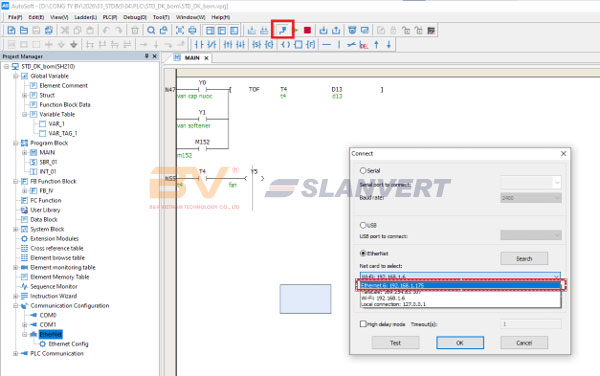600x376 pixels.
Task: Click the Download to PLC icon
Action: 323,30
